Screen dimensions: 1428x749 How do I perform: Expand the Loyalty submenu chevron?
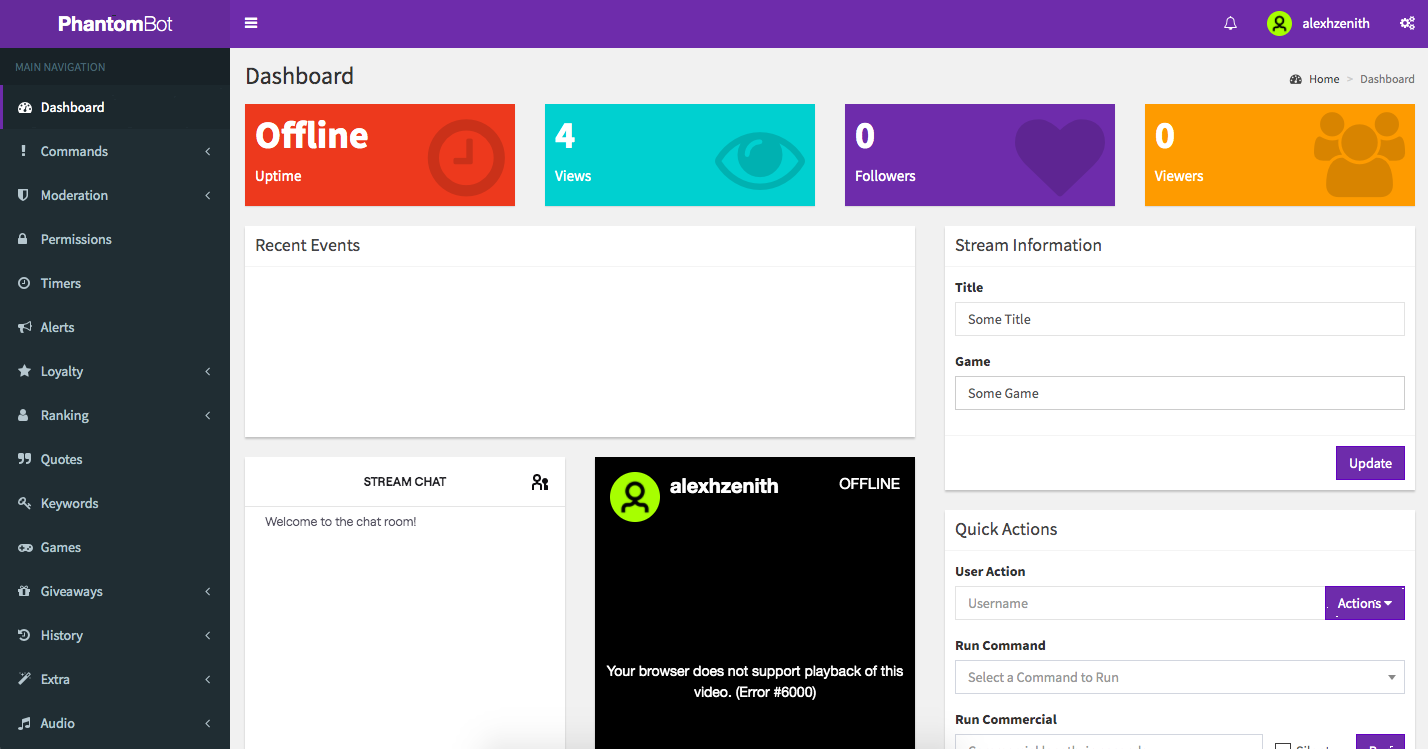coord(208,371)
